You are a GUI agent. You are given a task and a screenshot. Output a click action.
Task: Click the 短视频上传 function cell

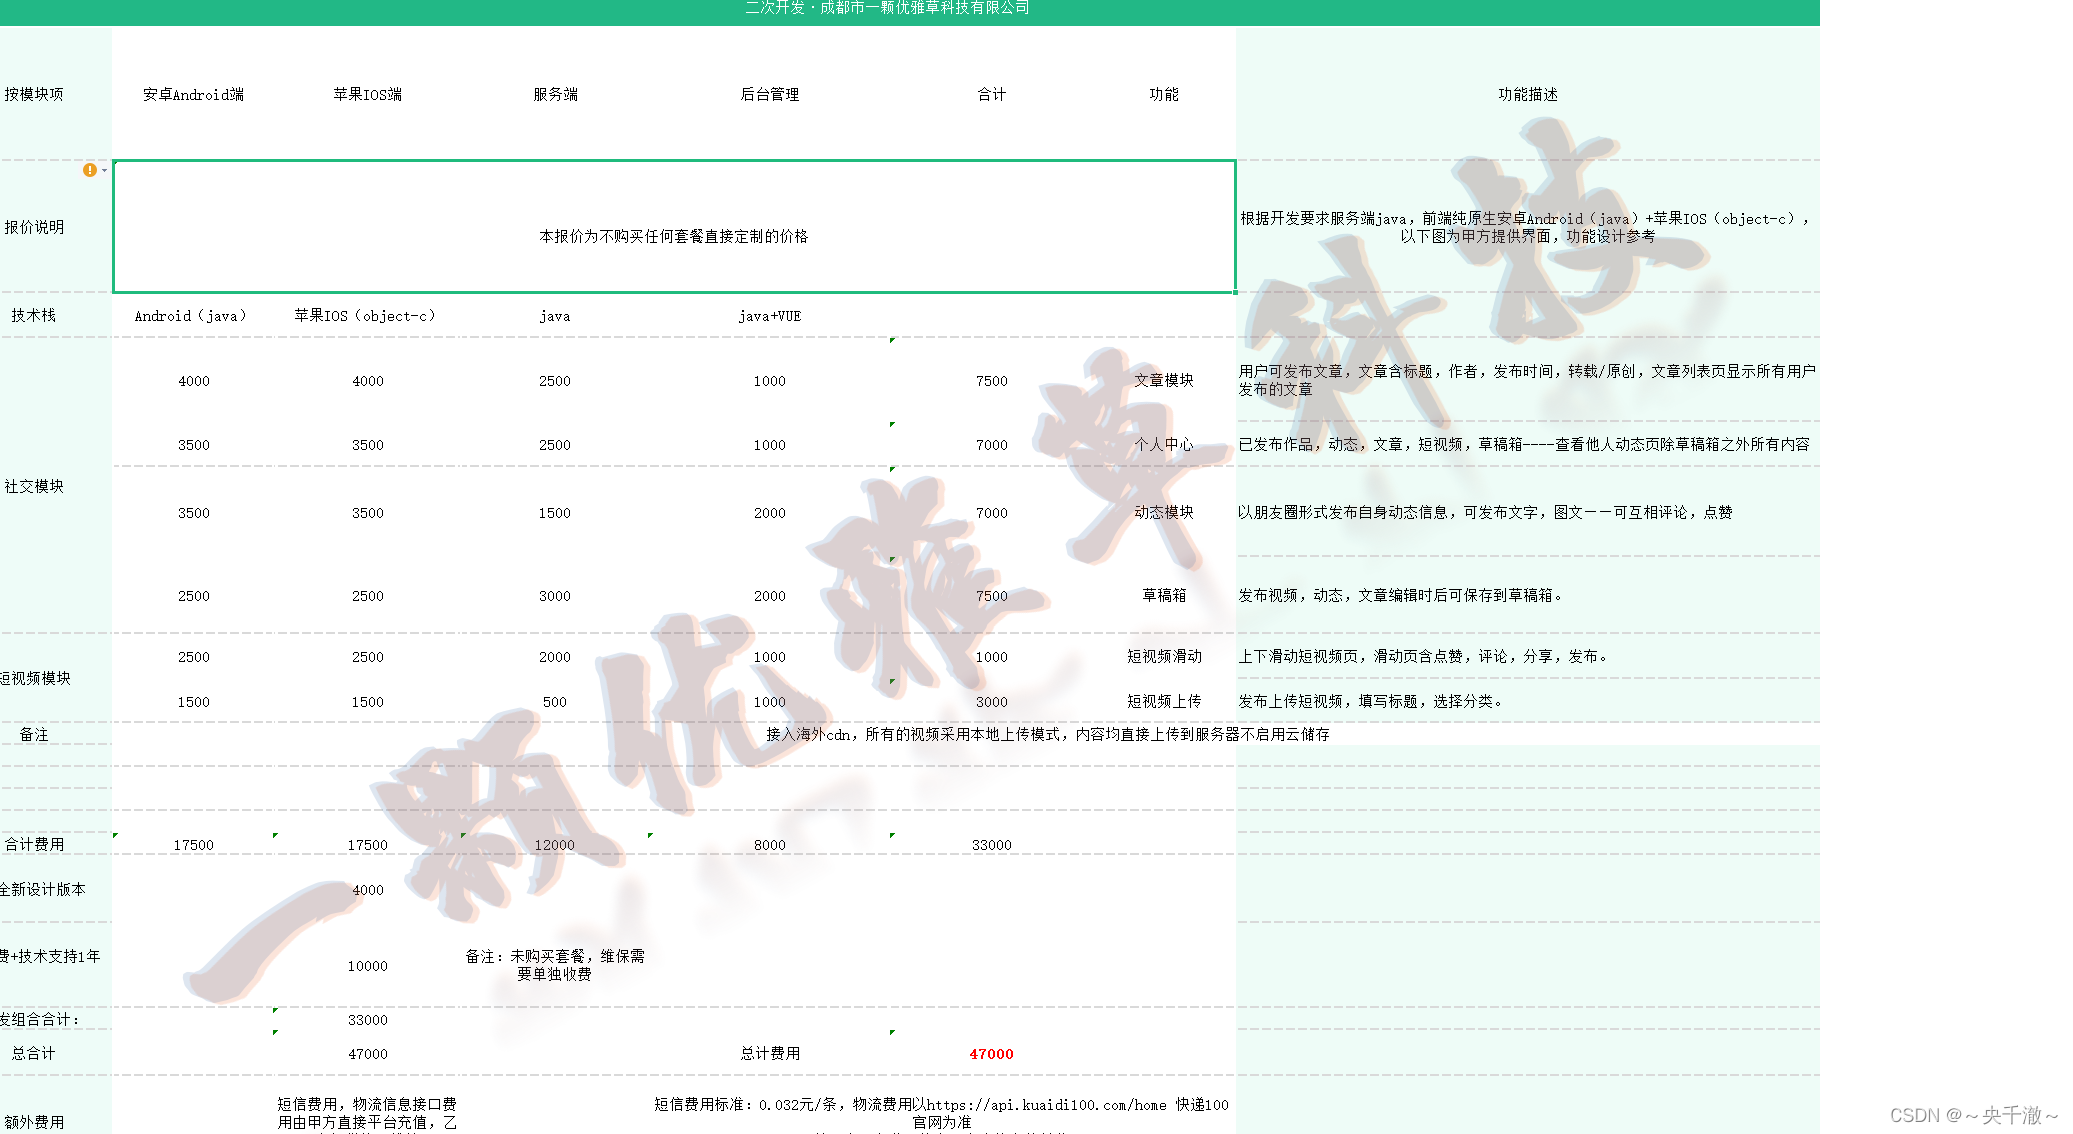pos(1163,701)
